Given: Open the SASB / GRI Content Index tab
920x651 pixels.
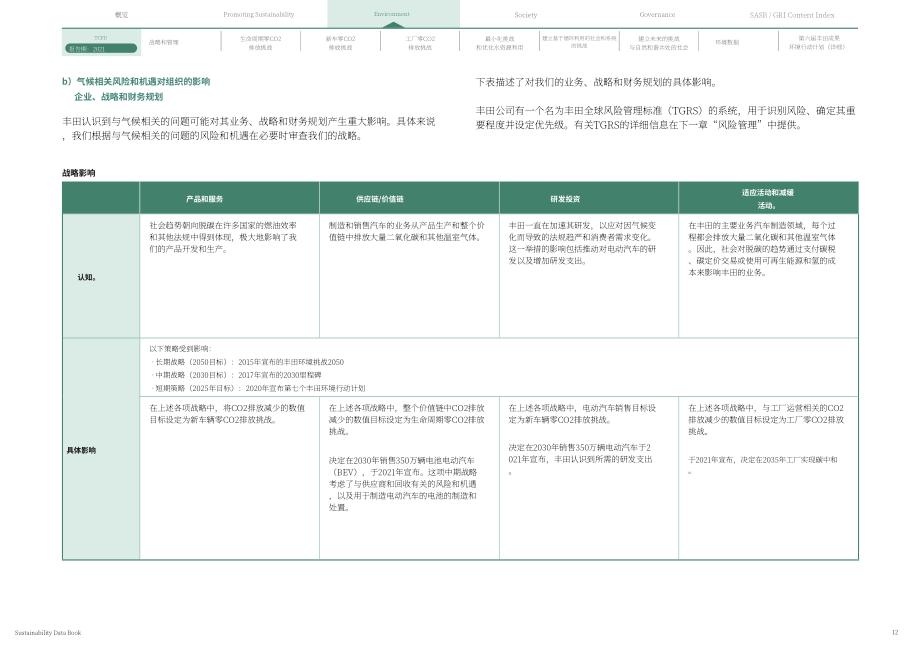Looking at the screenshot, I should (792, 15).
